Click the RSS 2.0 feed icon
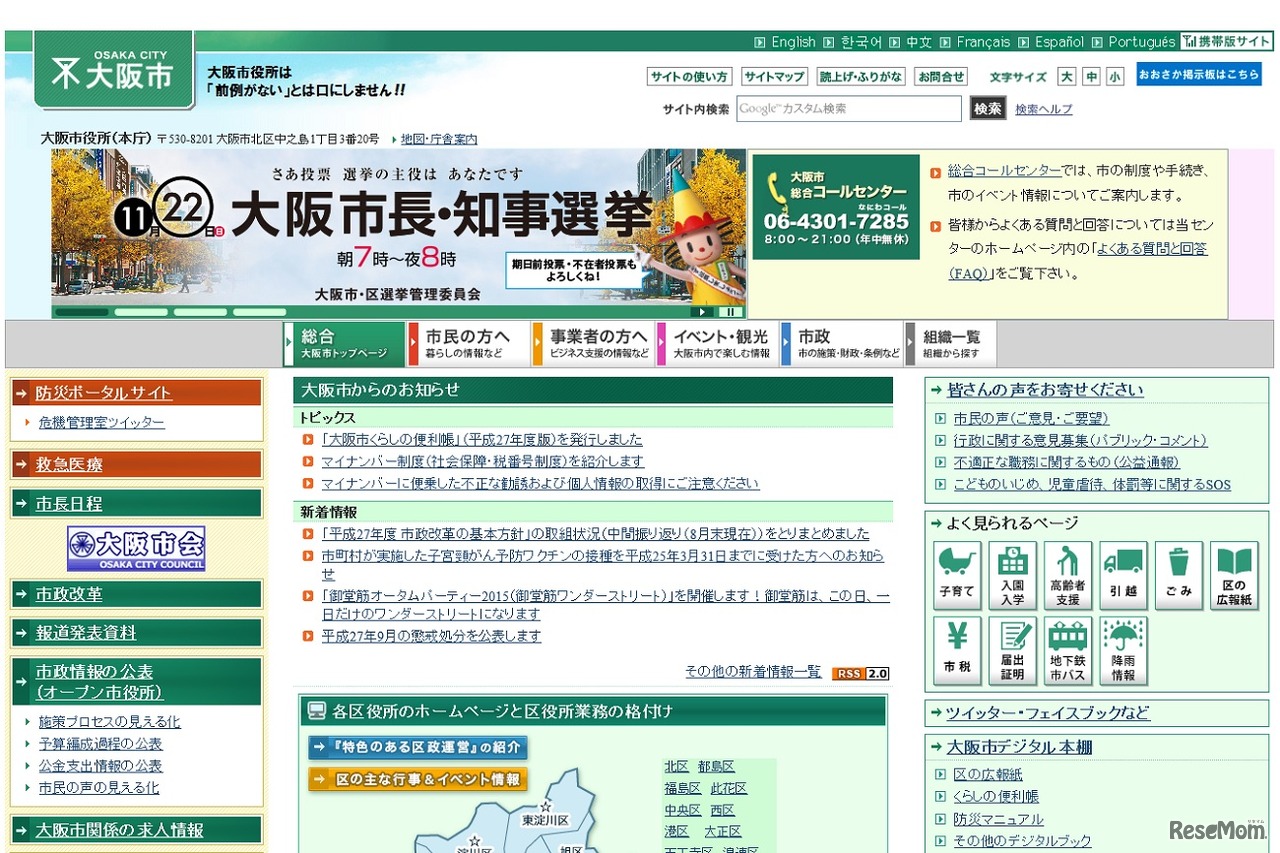The width and height of the screenshot is (1280, 853). (861, 674)
